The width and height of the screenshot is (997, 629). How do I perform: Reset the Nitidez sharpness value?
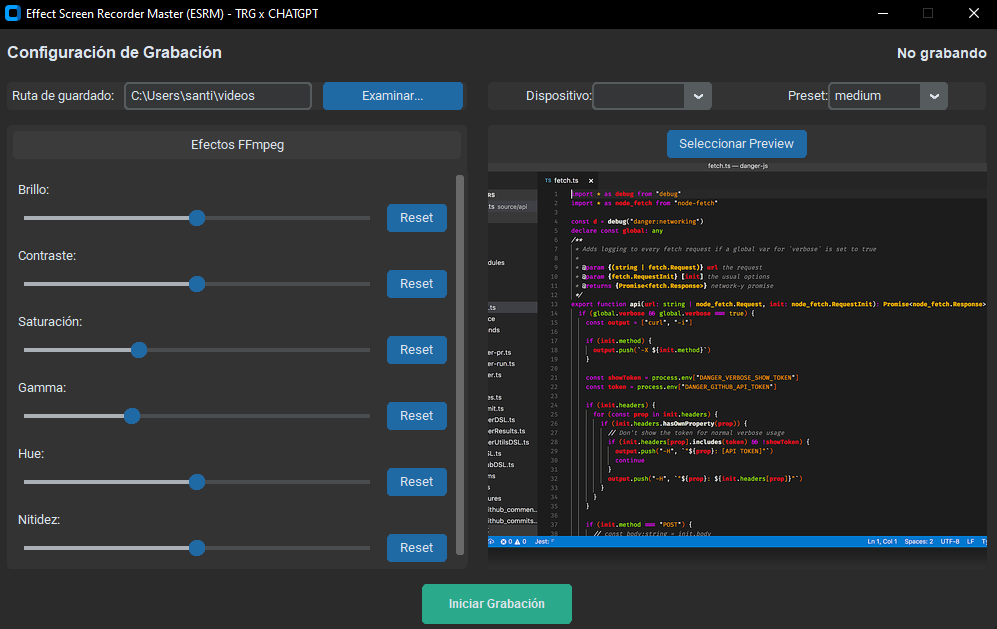[416, 548]
